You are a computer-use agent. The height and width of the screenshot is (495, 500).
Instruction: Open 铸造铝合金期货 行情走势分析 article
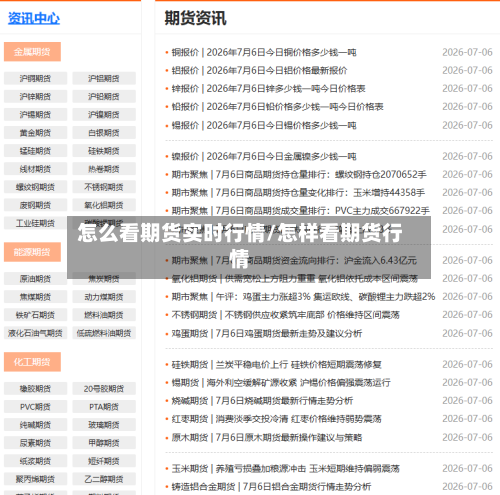click(271, 486)
